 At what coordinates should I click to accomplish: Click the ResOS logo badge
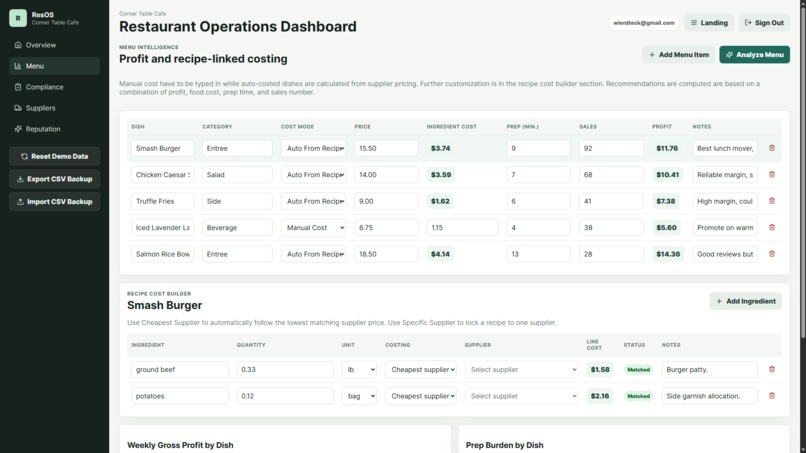coord(18,18)
